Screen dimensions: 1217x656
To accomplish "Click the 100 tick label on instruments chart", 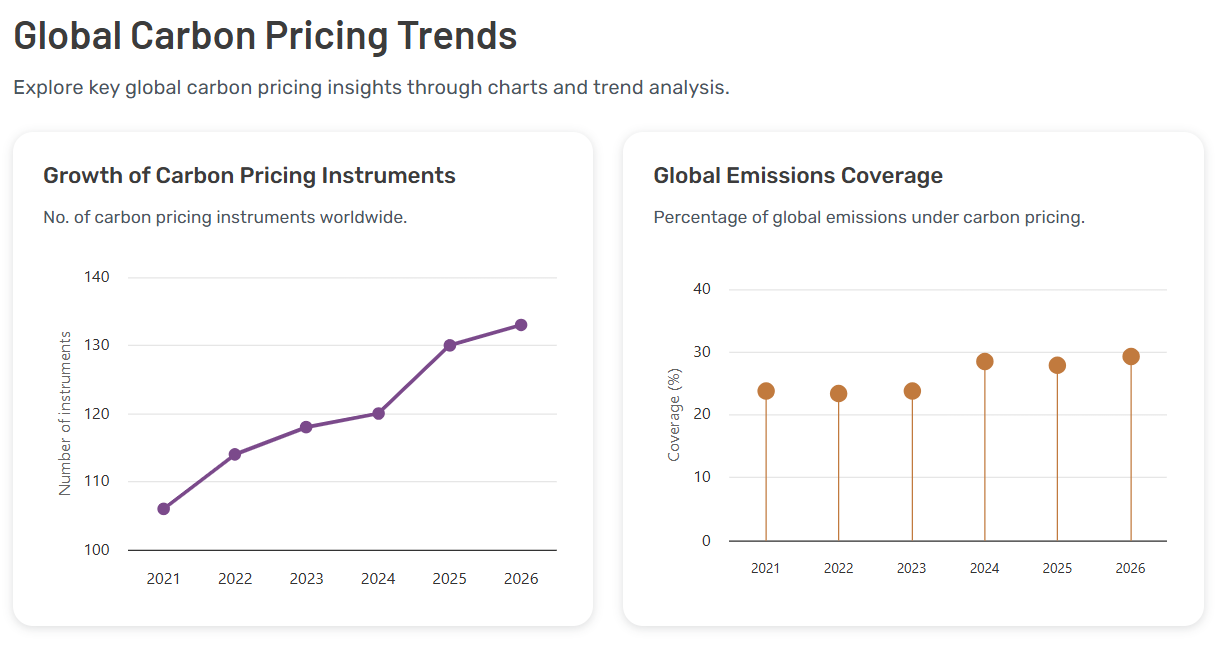I will [98, 550].
